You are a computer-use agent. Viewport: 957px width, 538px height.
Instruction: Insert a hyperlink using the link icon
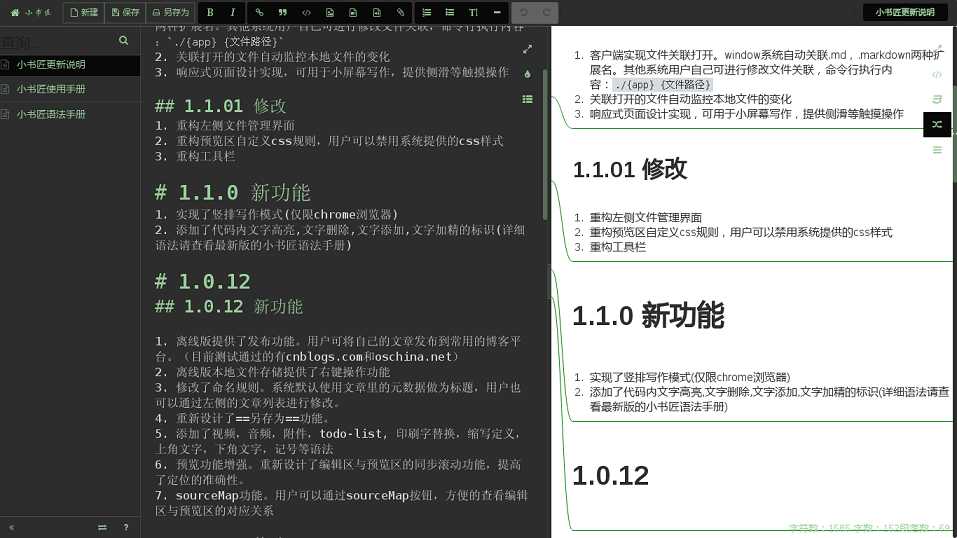[x=260, y=13]
